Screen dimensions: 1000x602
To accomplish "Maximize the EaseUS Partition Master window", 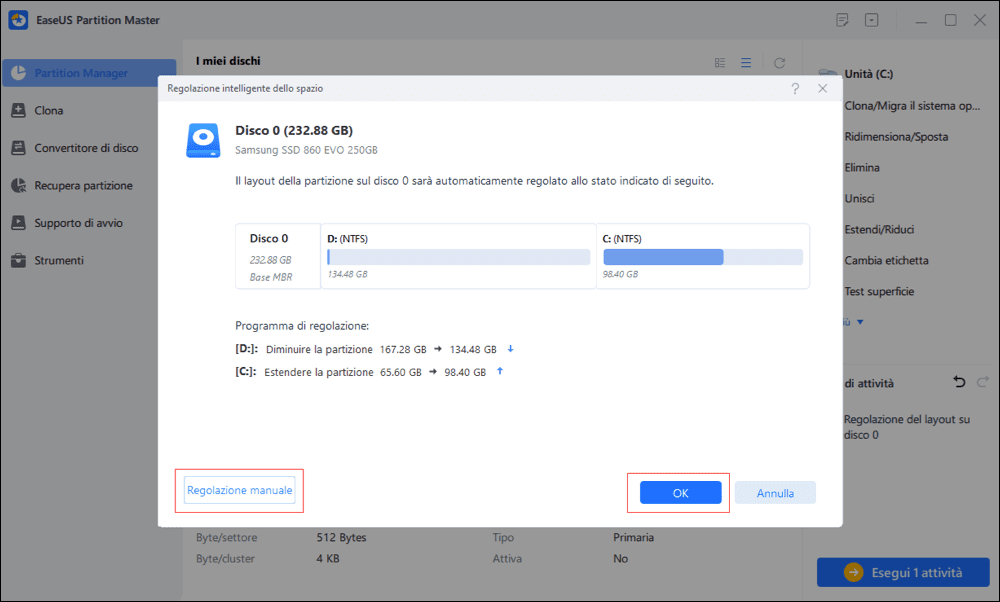I will point(950,20).
